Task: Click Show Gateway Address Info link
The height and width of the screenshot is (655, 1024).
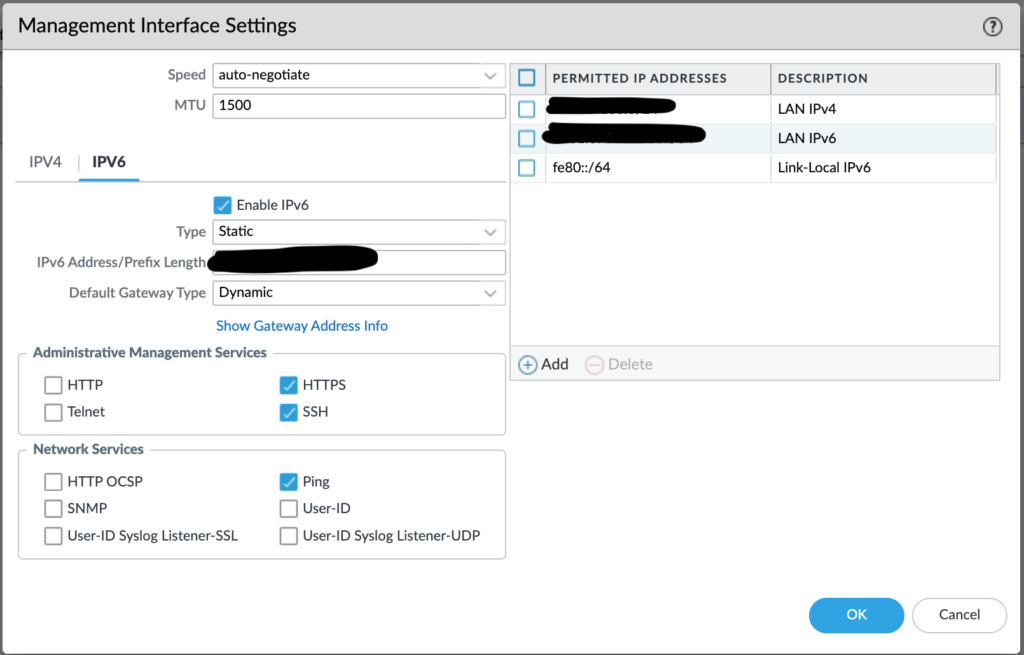Action: coord(302,326)
